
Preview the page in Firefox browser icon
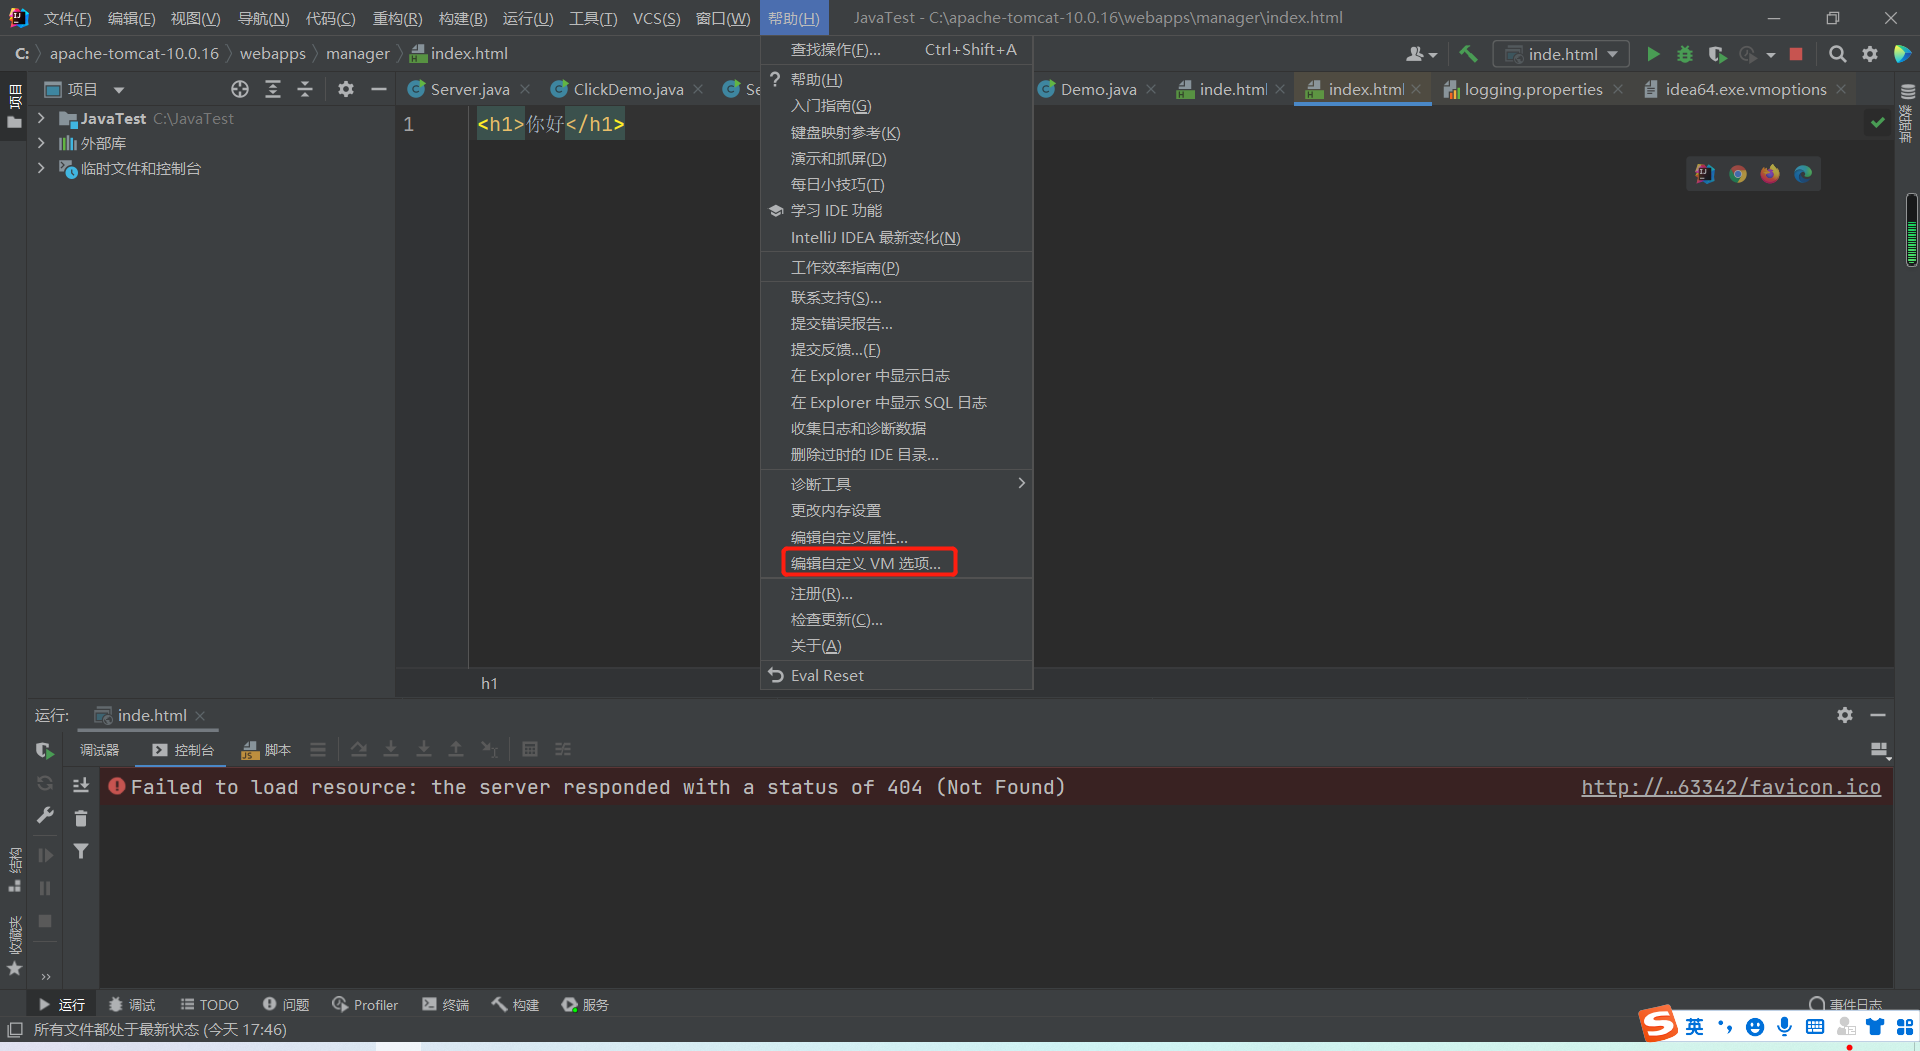click(1770, 173)
